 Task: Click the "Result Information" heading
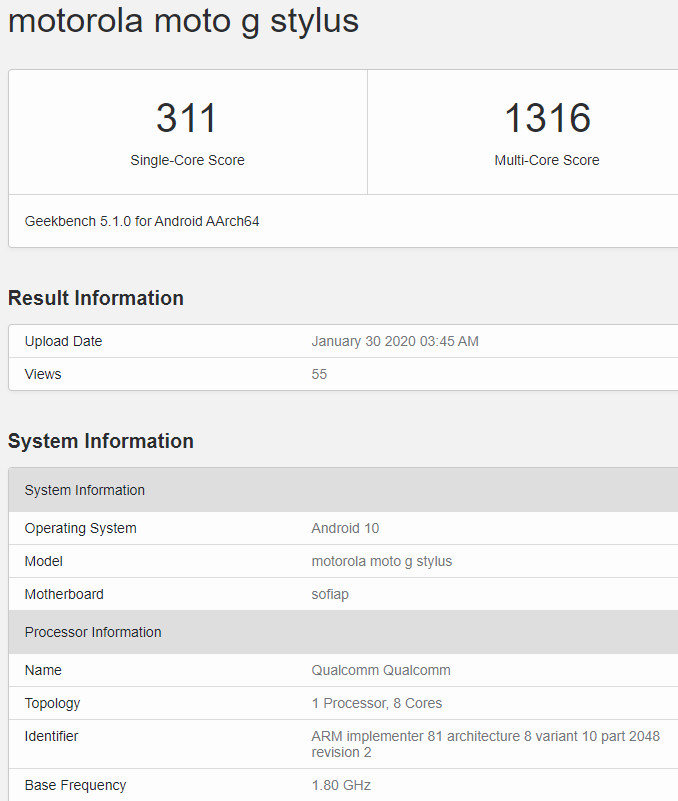click(x=96, y=298)
